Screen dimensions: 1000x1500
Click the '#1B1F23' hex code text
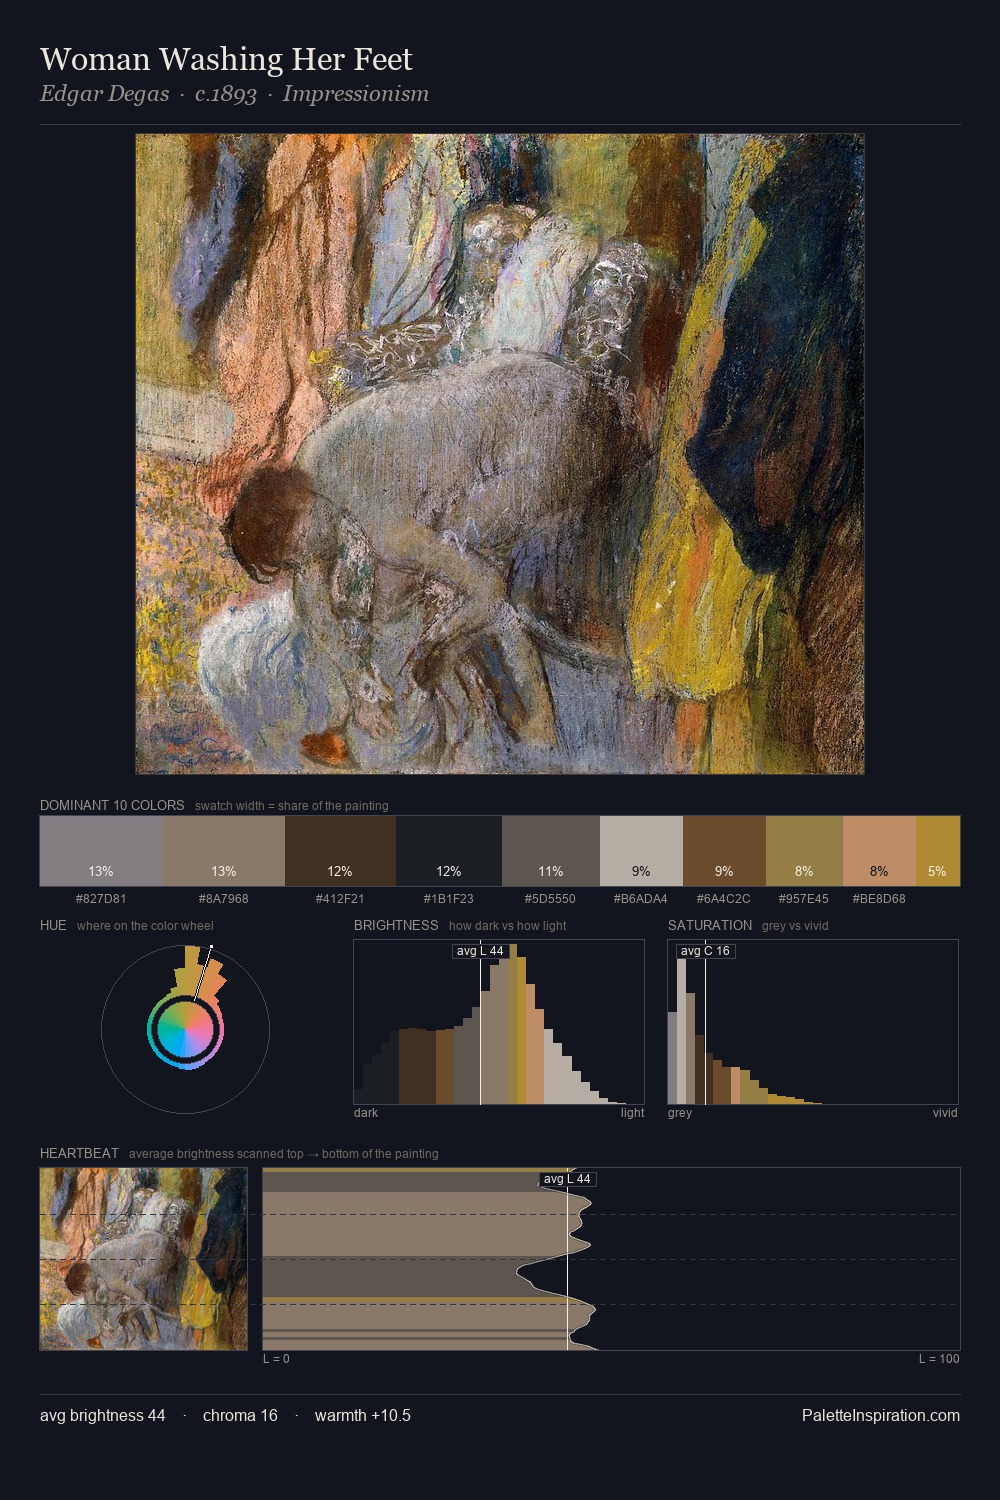tap(449, 898)
